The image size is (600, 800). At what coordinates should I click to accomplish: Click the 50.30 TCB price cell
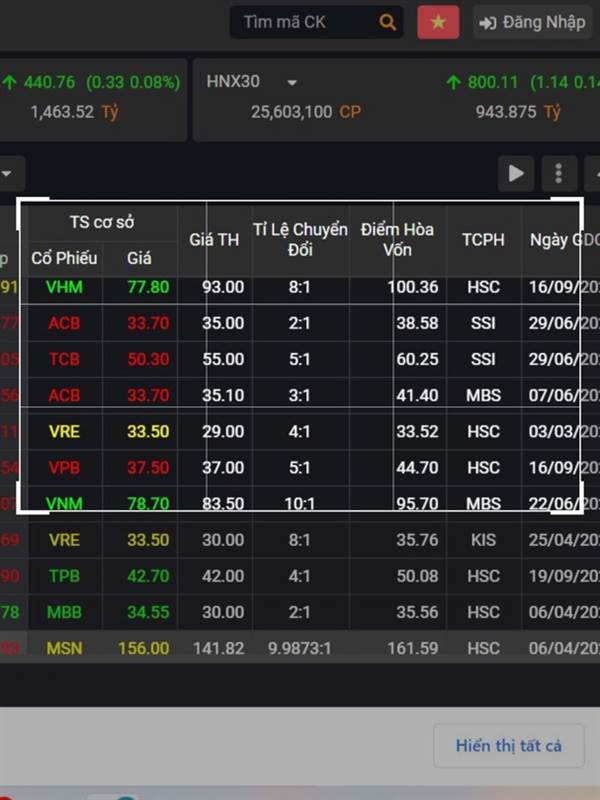(x=148, y=359)
